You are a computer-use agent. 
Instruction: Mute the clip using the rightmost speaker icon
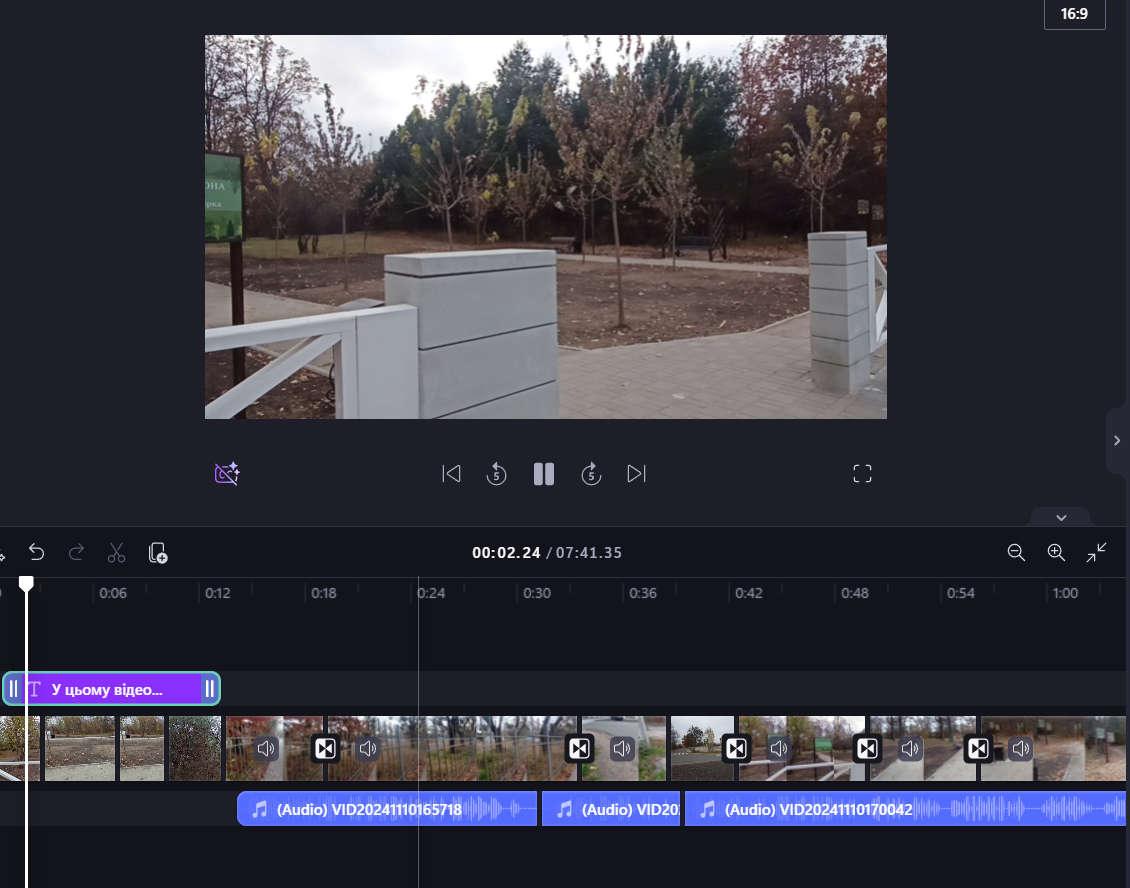pyautogui.click(x=1021, y=748)
